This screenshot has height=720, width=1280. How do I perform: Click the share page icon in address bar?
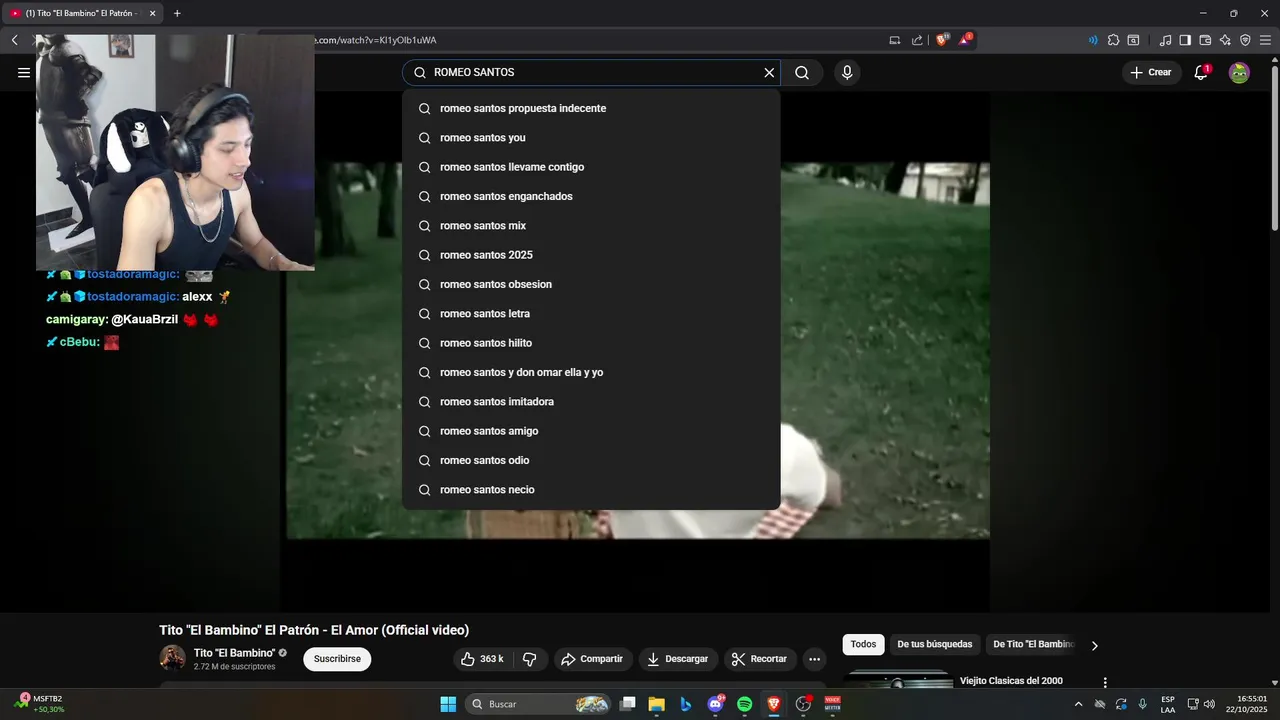pyautogui.click(x=917, y=40)
